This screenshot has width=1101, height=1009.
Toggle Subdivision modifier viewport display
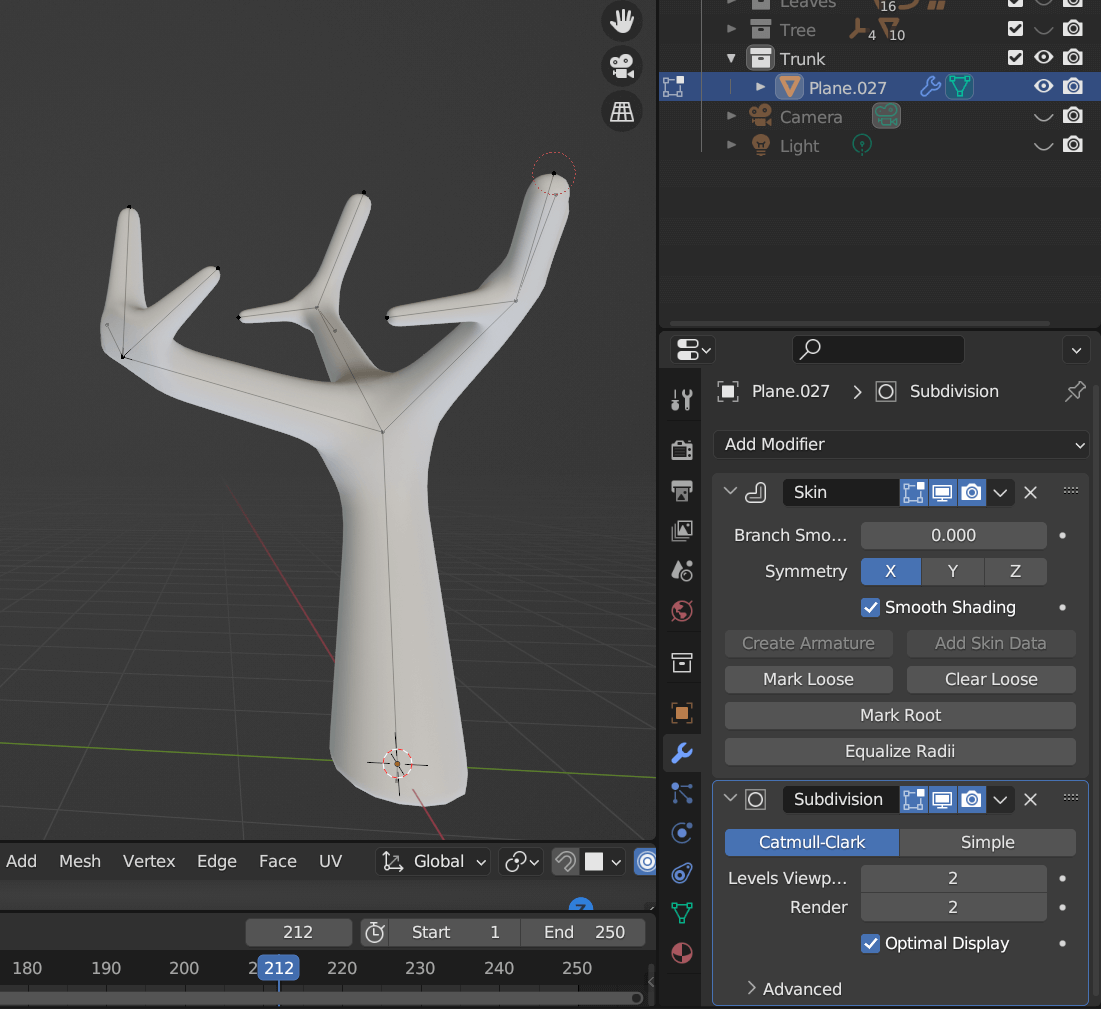tap(942, 799)
